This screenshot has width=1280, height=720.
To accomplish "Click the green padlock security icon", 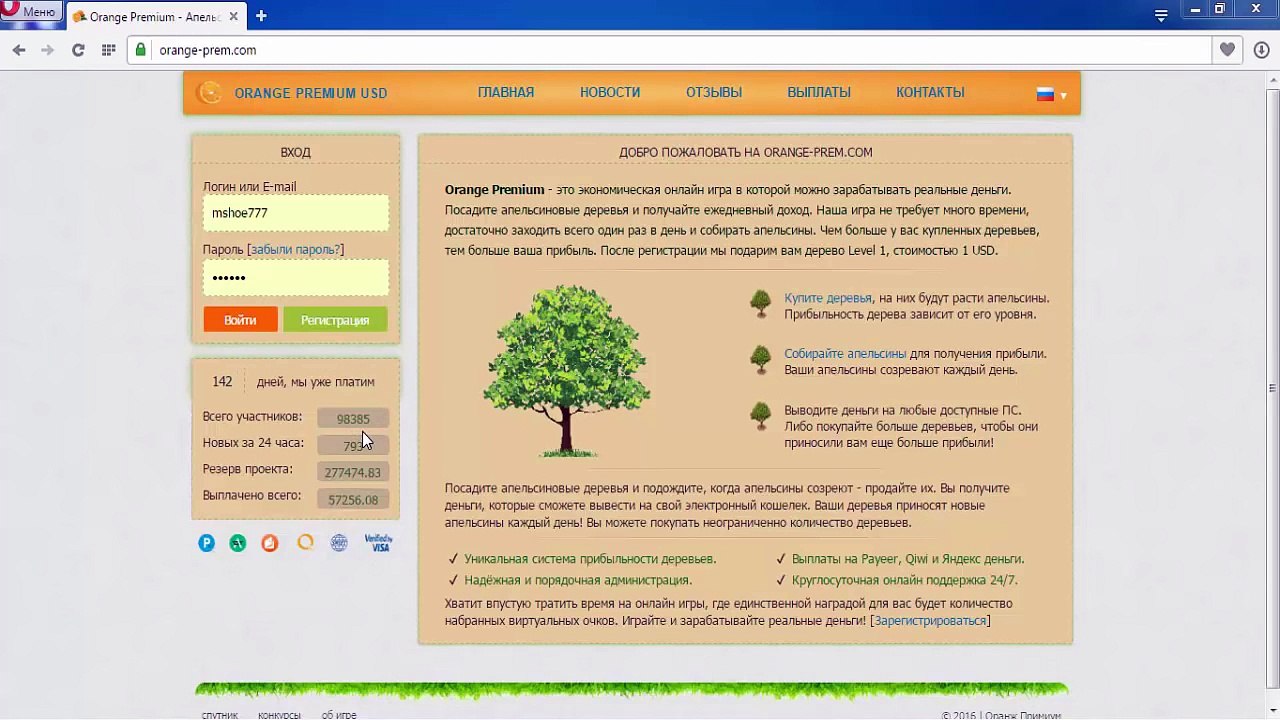I will click(x=141, y=50).
